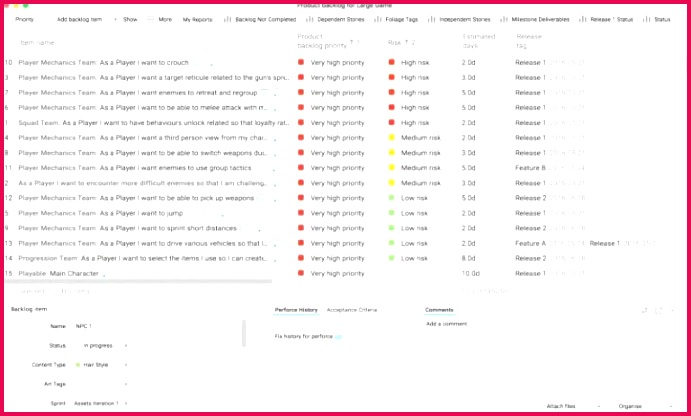Screen dimensions: 691x416
Task: Click '8.0d' estimate on Progression Team row
Action: point(468,258)
